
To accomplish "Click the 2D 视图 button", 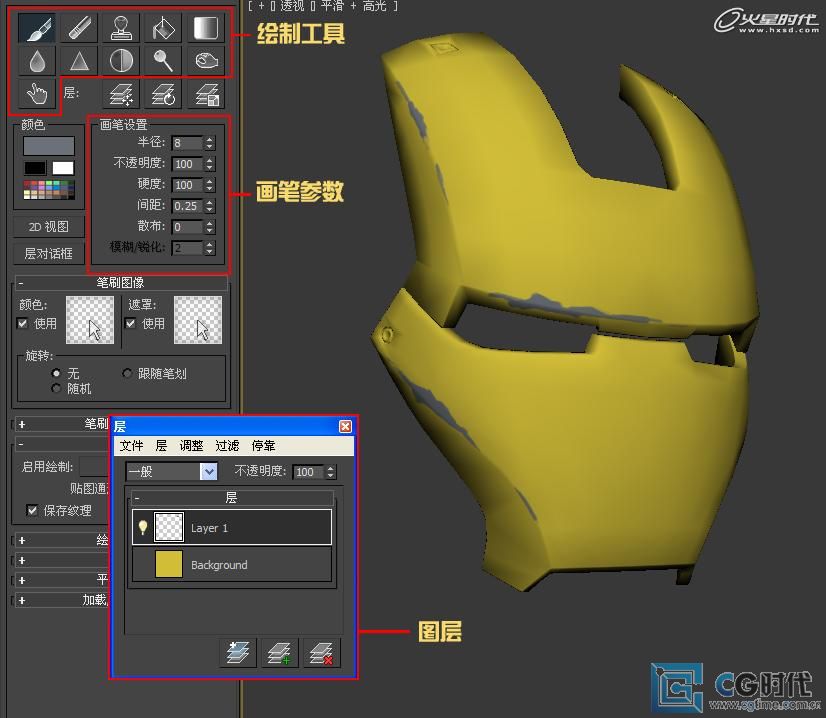I will [48, 227].
